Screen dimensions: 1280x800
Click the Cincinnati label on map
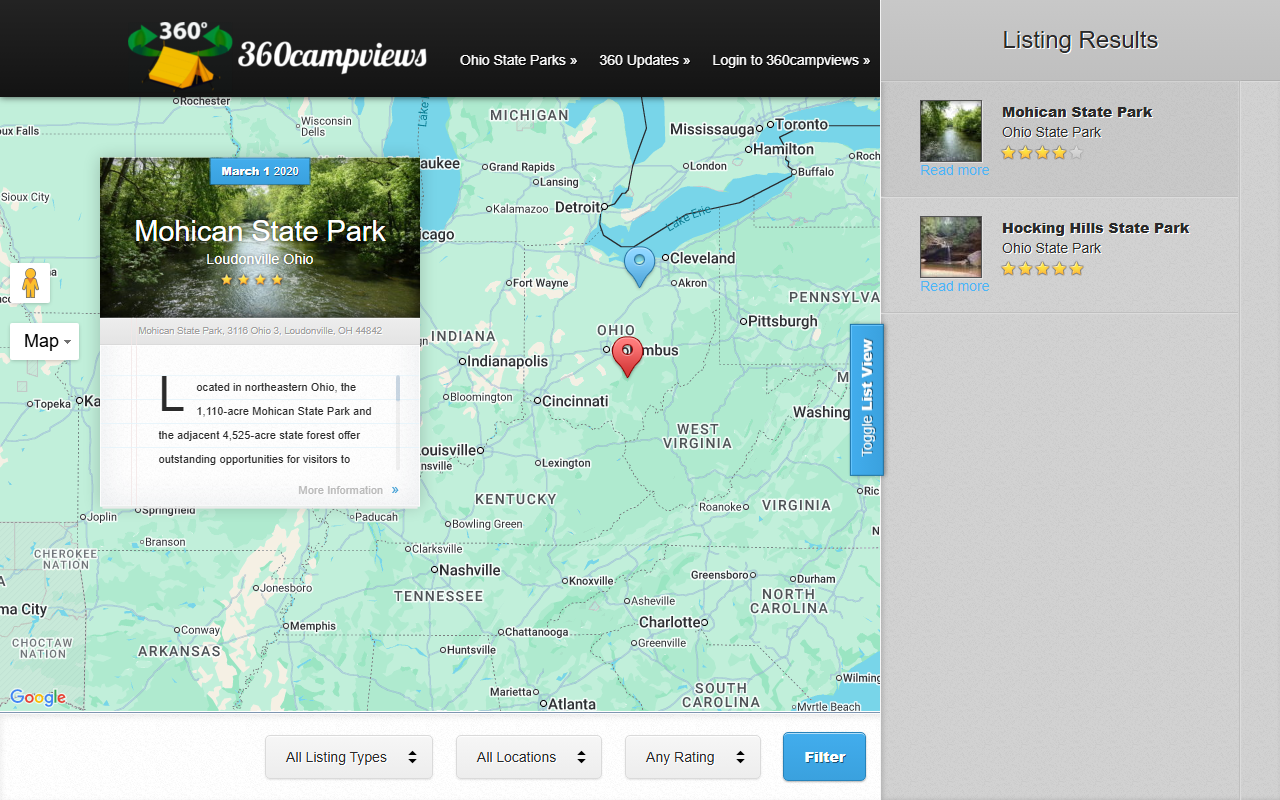(575, 401)
